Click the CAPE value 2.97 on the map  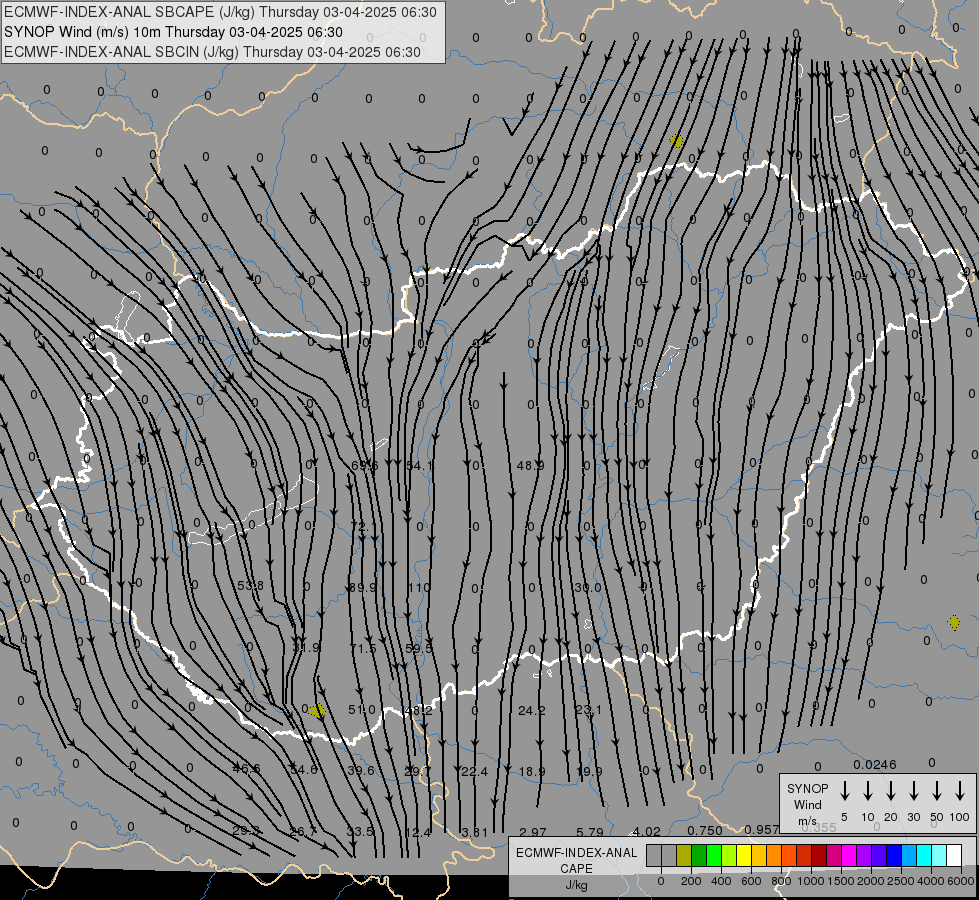(x=533, y=832)
